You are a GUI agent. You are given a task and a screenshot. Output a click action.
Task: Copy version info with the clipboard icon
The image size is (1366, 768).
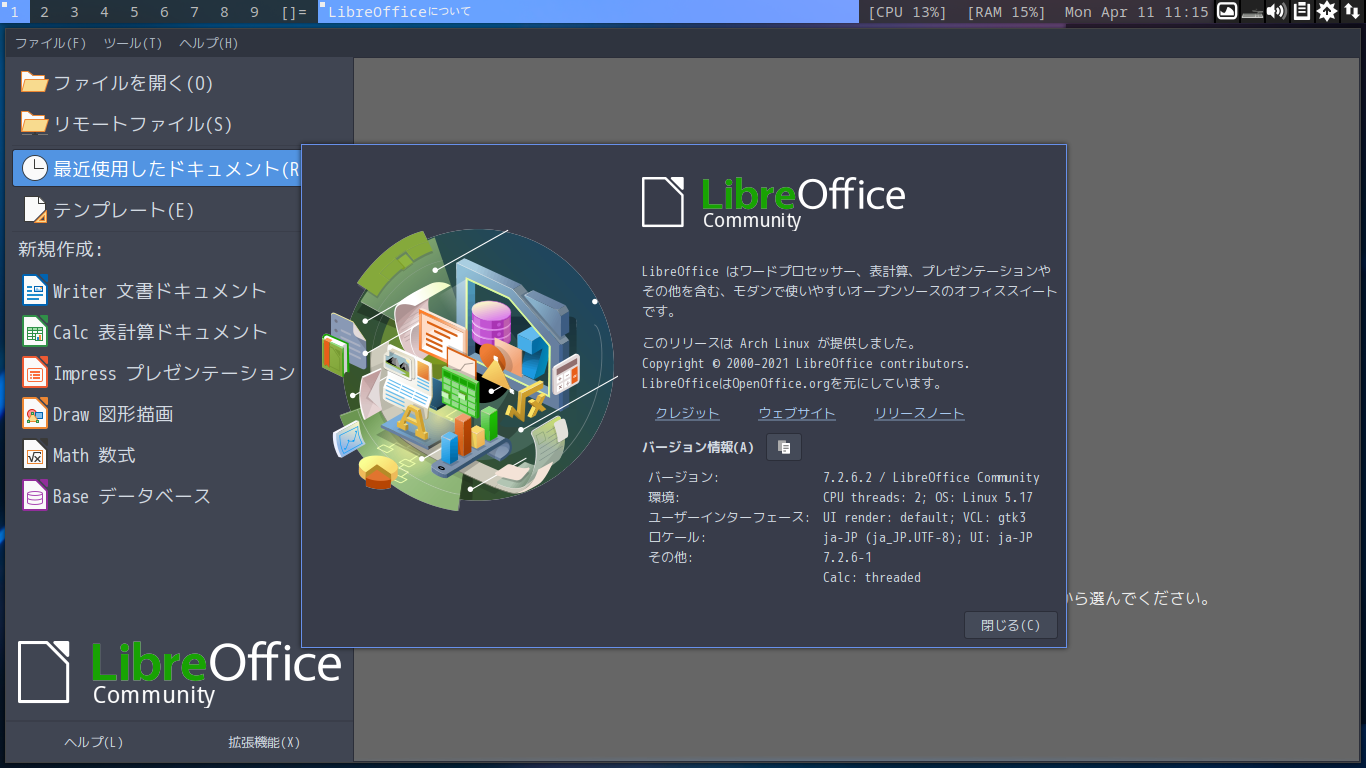[784, 447]
